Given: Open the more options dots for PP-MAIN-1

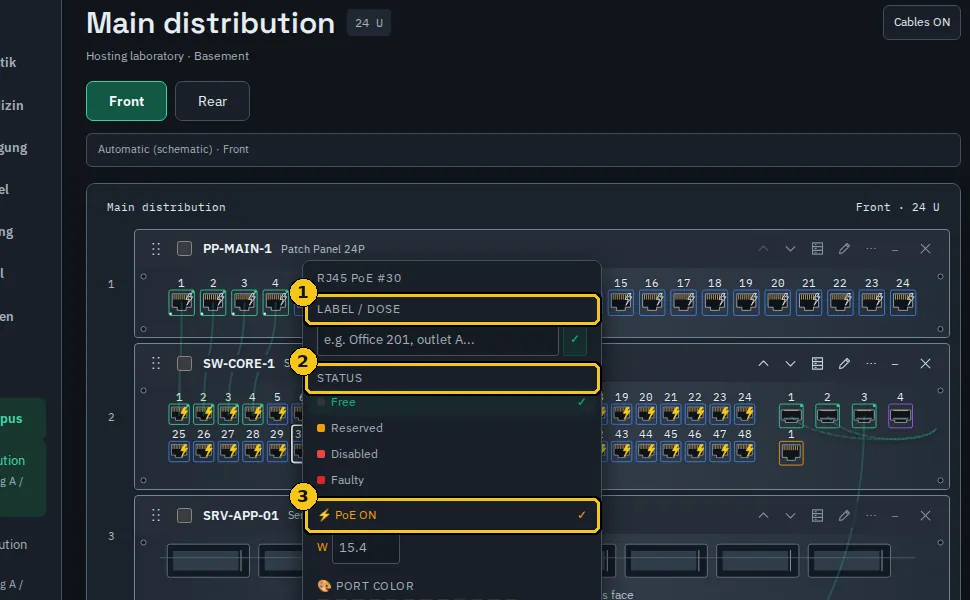Looking at the screenshot, I should (871, 249).
